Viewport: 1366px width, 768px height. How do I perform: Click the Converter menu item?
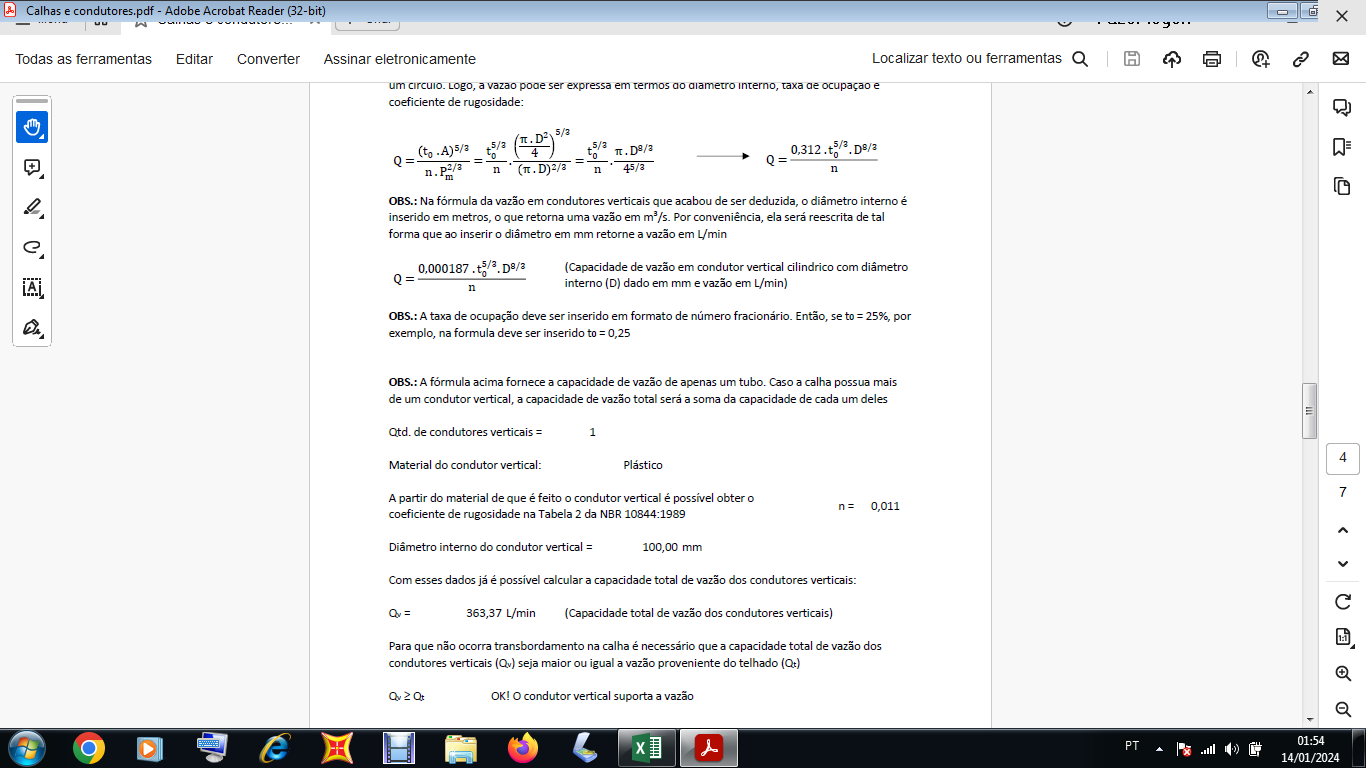(268, 59)
